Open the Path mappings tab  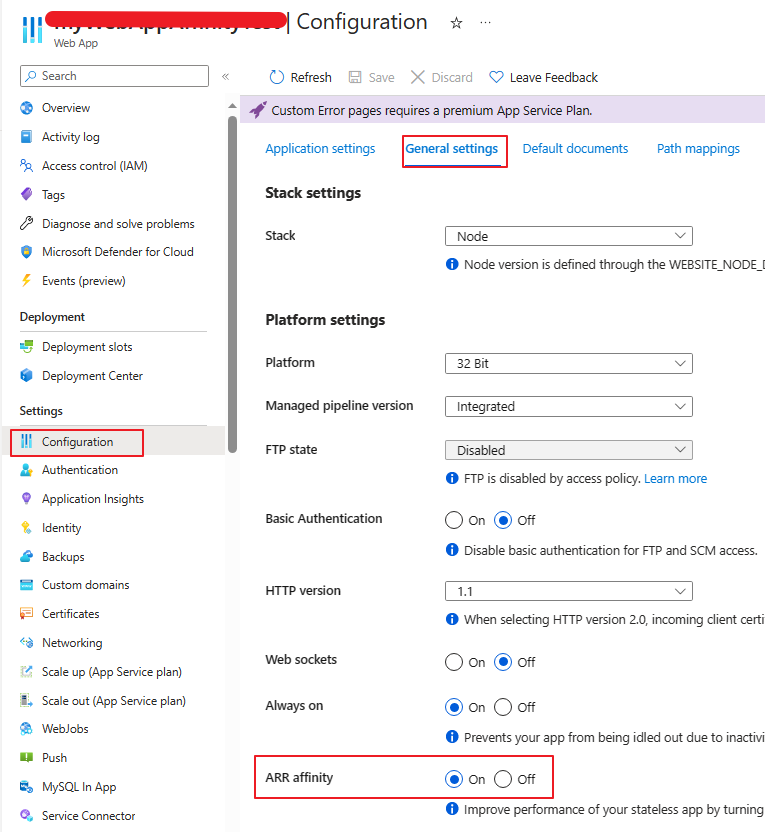(x=698, y=149)
